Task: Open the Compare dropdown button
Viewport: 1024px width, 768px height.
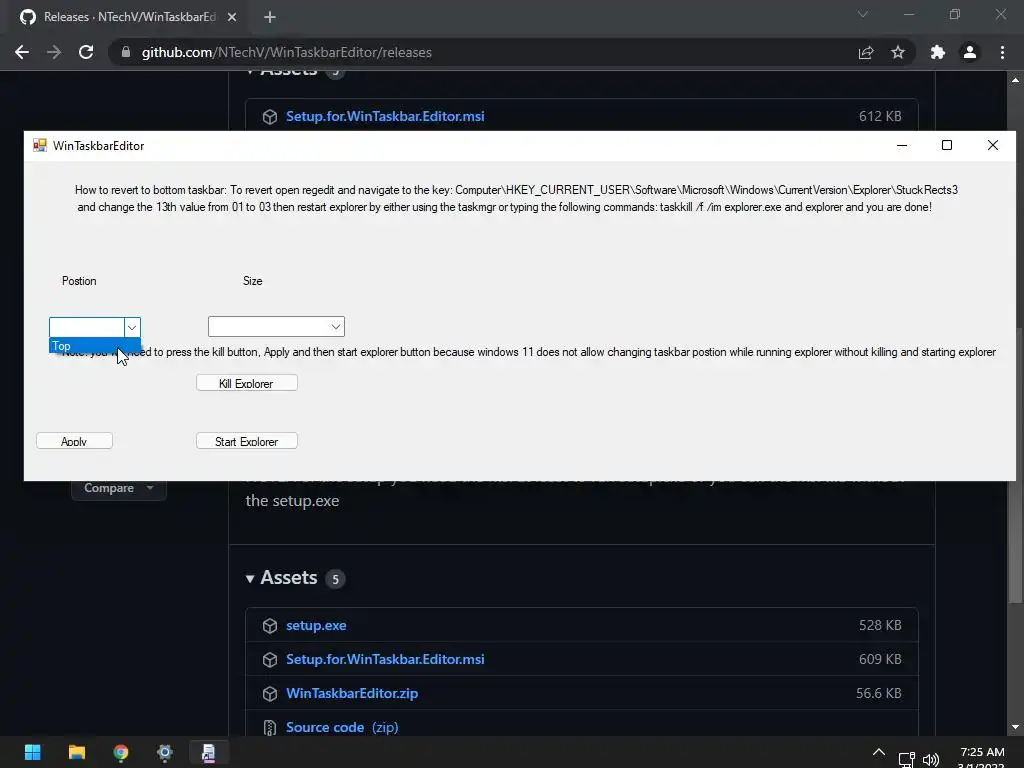Action: [119, 488]
